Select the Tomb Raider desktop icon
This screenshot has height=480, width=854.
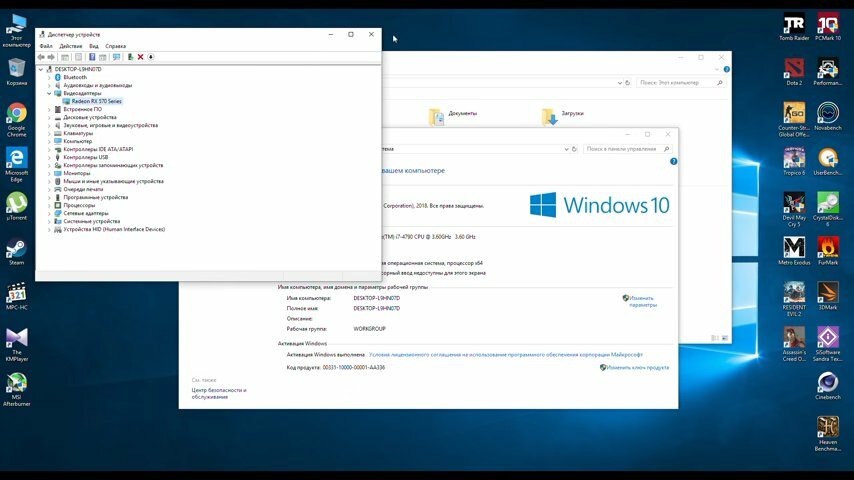pos(794,27)
